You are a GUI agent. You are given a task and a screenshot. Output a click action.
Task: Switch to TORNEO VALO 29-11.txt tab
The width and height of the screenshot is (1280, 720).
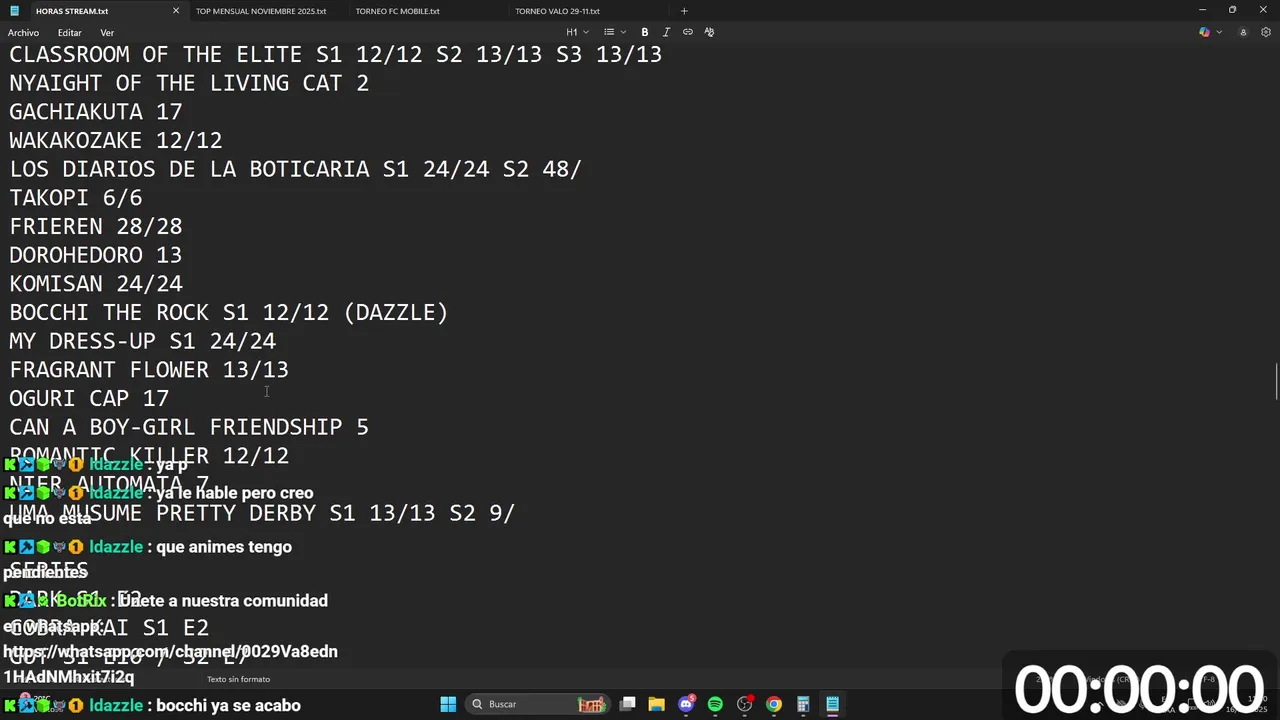(557, 11)
